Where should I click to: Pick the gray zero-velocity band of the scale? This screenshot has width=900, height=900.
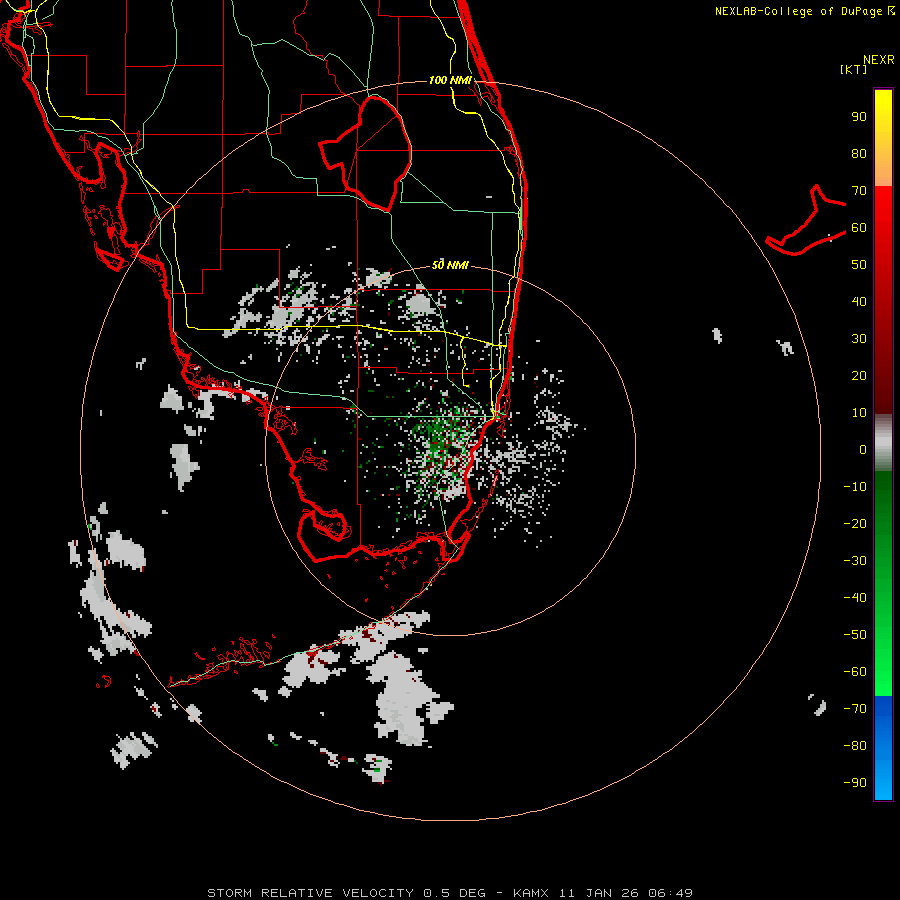pyautogui.click(x=883, y=443)
